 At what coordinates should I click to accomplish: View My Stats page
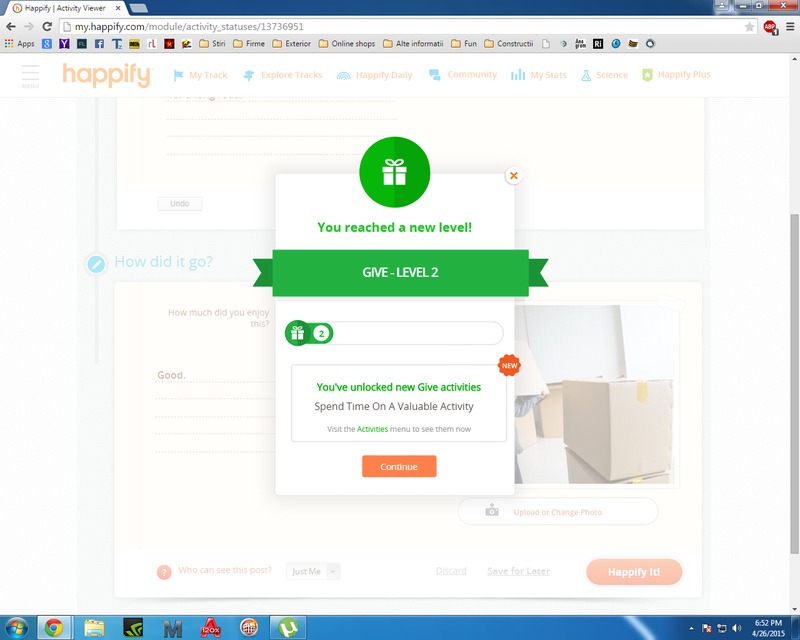[539, 75]
